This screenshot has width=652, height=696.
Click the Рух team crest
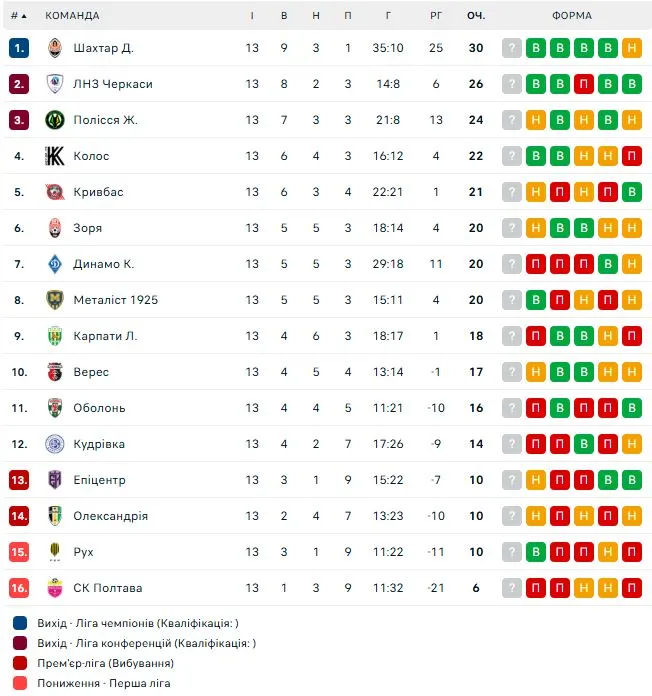(55, 552)
